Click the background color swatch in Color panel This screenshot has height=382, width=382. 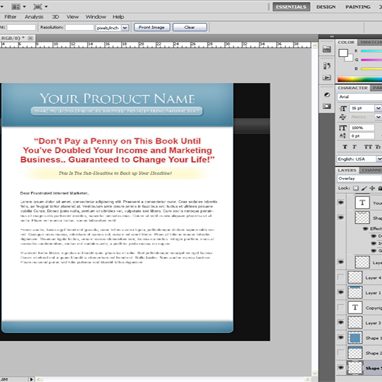coord(350,59)
